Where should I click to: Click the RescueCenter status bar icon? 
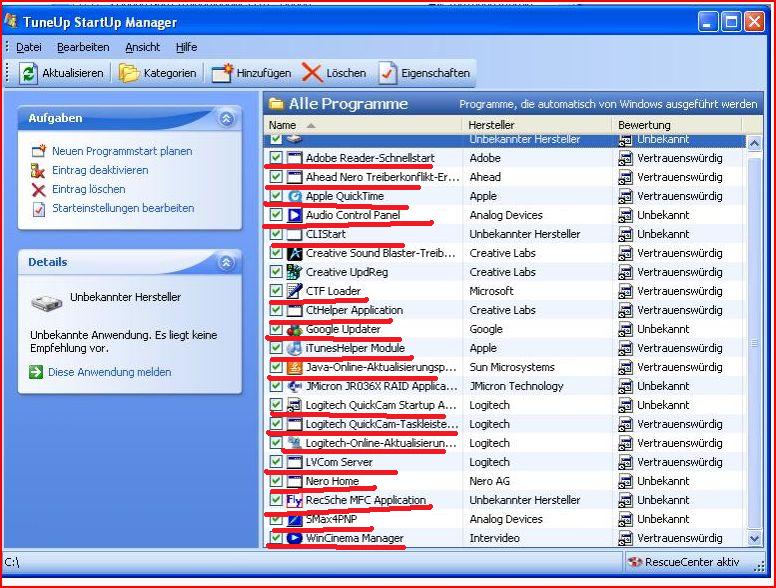pyautogui.click(x=634, y=562)
